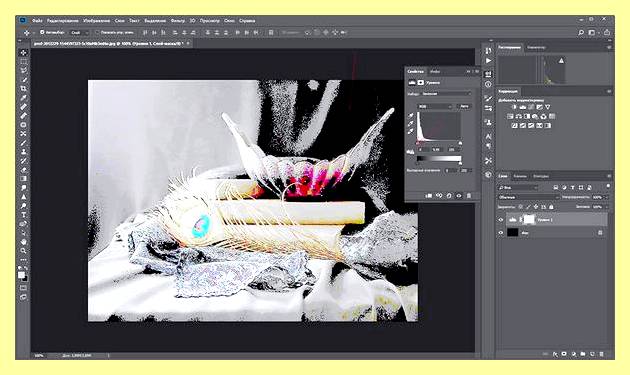Pick the white point eyedropper in Levels
This screenshot has width=630, height=375.
(411, 131)
